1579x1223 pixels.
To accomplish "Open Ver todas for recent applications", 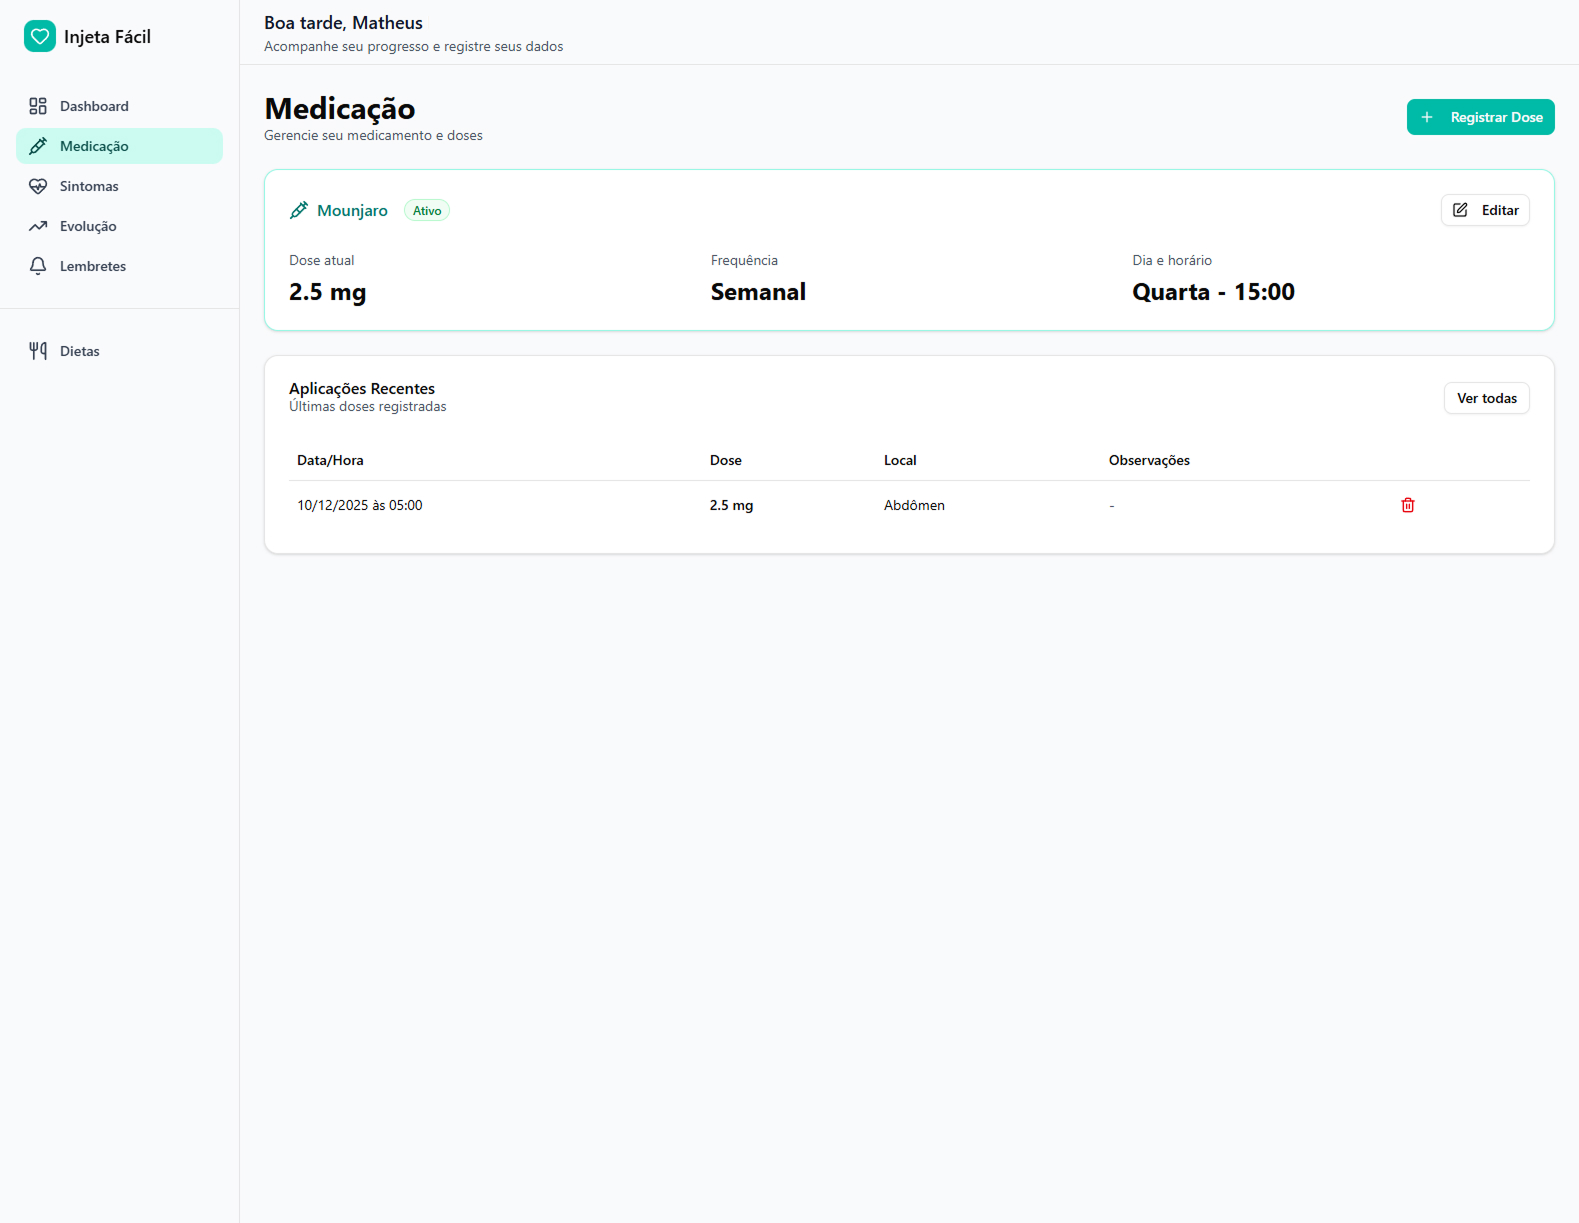I will click(x=1486, y=398).
